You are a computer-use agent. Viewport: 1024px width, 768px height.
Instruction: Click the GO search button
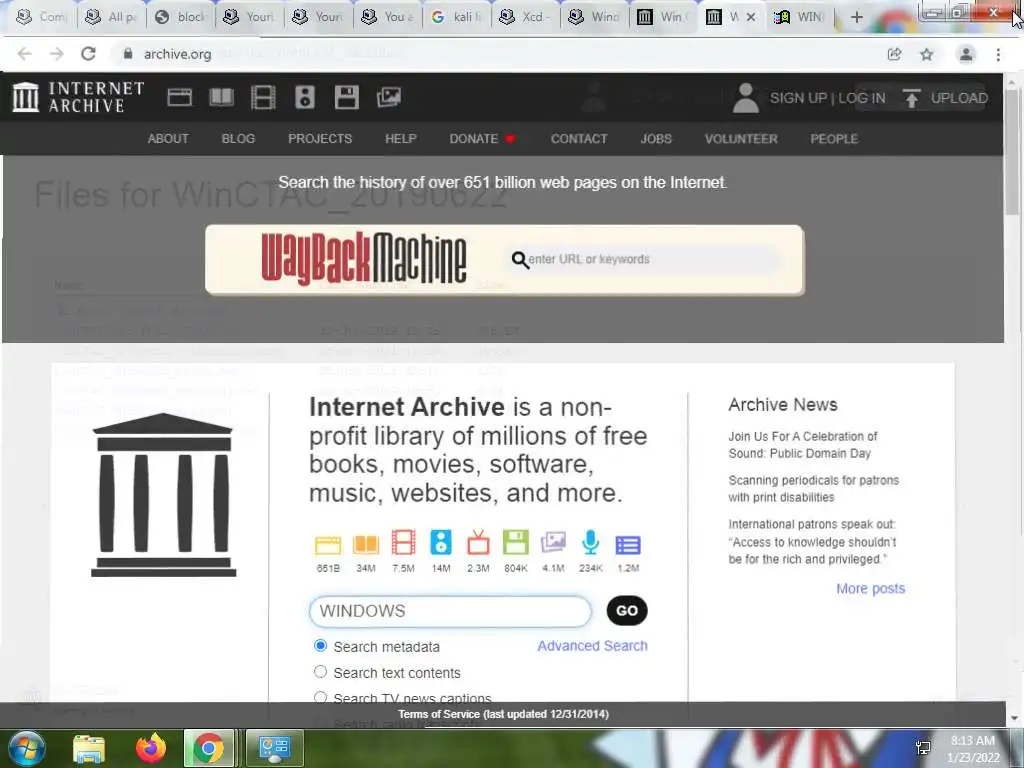pos(627,611)
